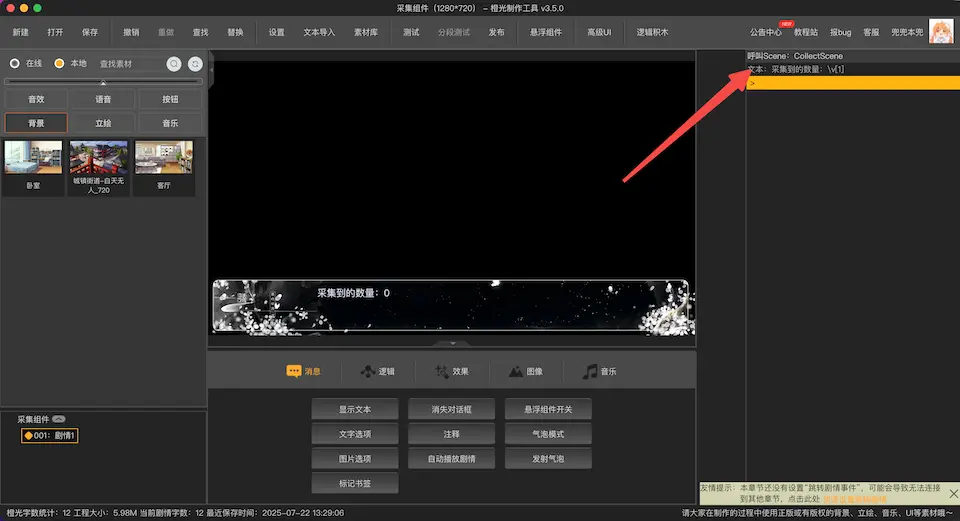Open the 音乐 music note tab
Image resolution: width=960 pixels, height=521 pixels.
tap(600, 371)
